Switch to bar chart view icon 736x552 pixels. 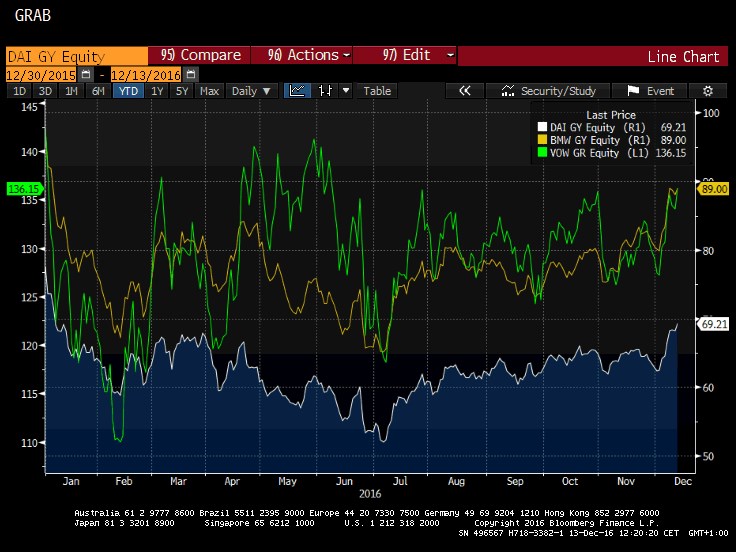[x=325, y=91]
